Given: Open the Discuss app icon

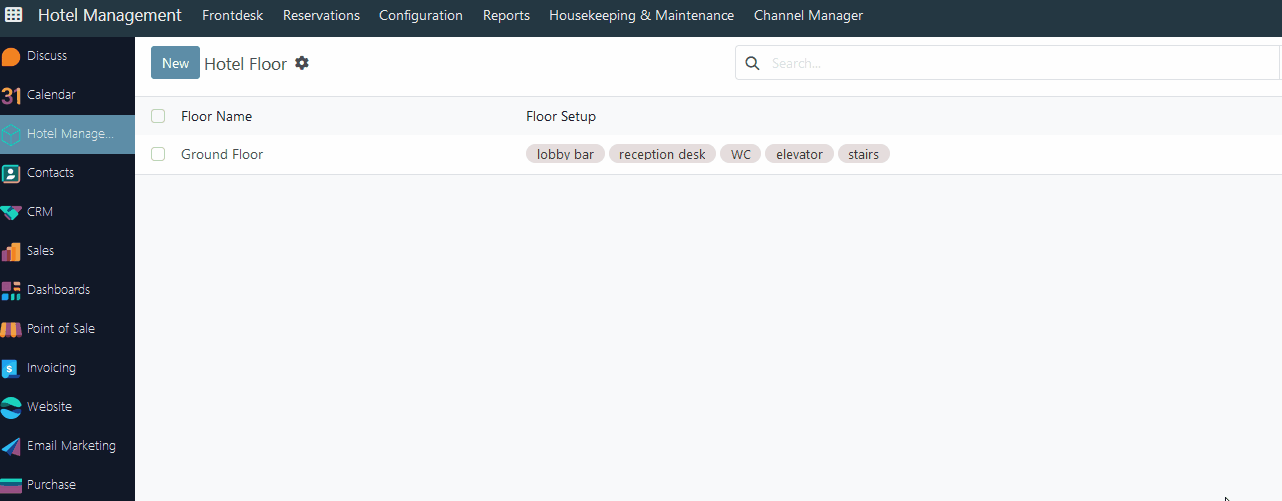Looking at the screenshot, I should point(11,56).
